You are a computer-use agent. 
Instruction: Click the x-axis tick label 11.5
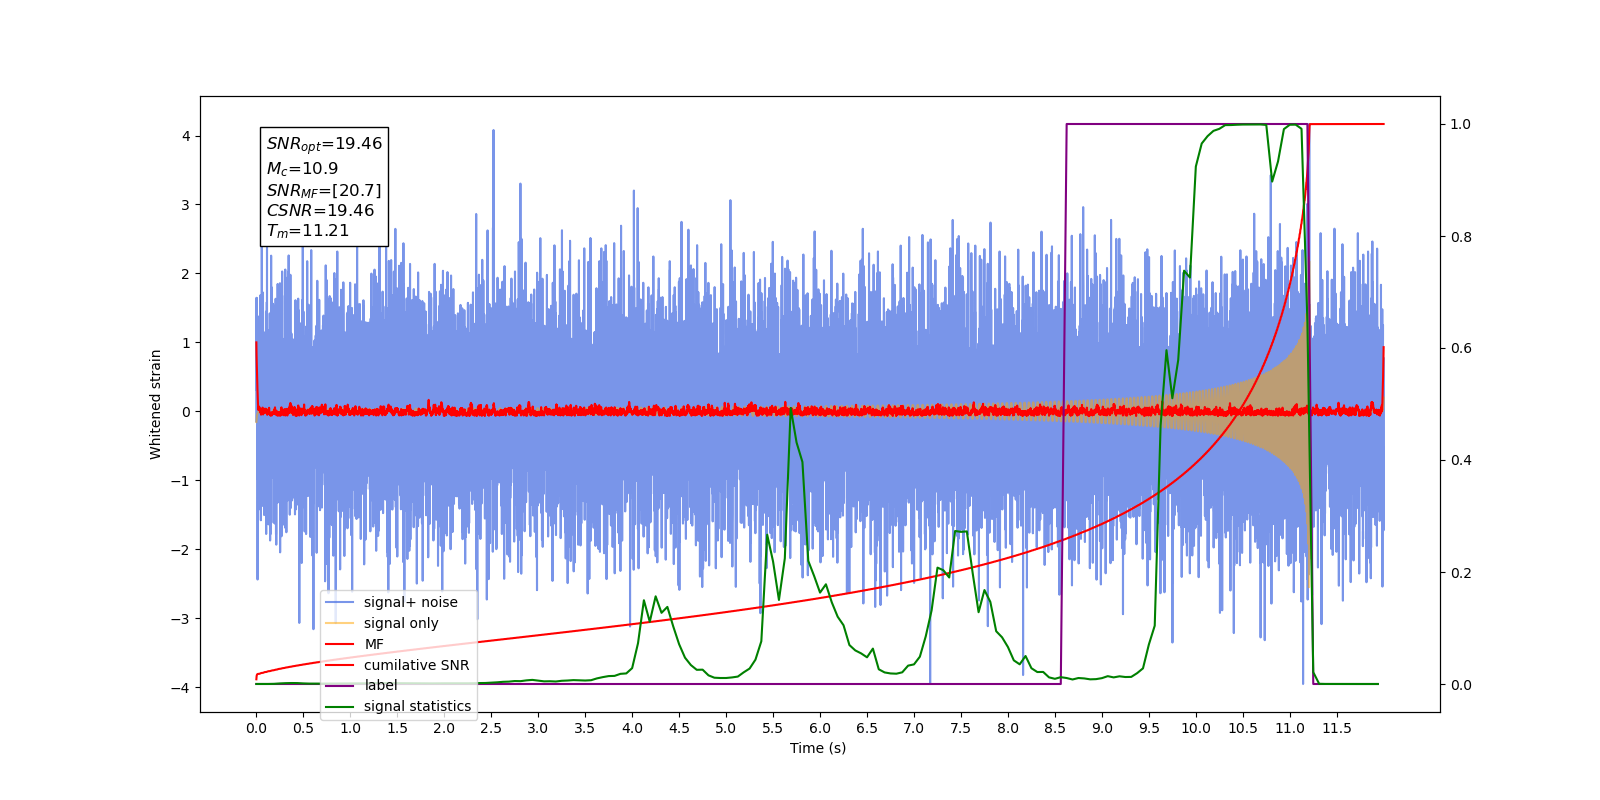pos(1337,728)
